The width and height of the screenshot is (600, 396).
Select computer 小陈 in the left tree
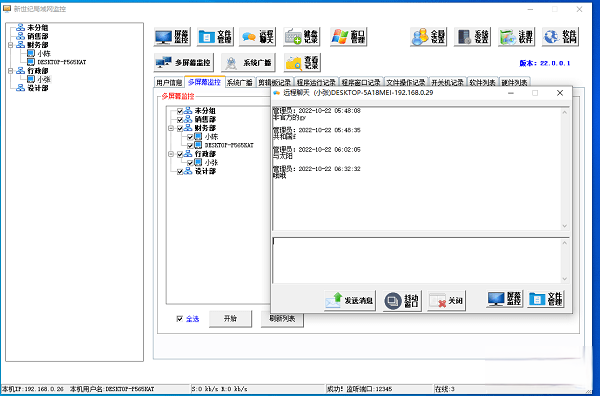click(x=44, y=54)
